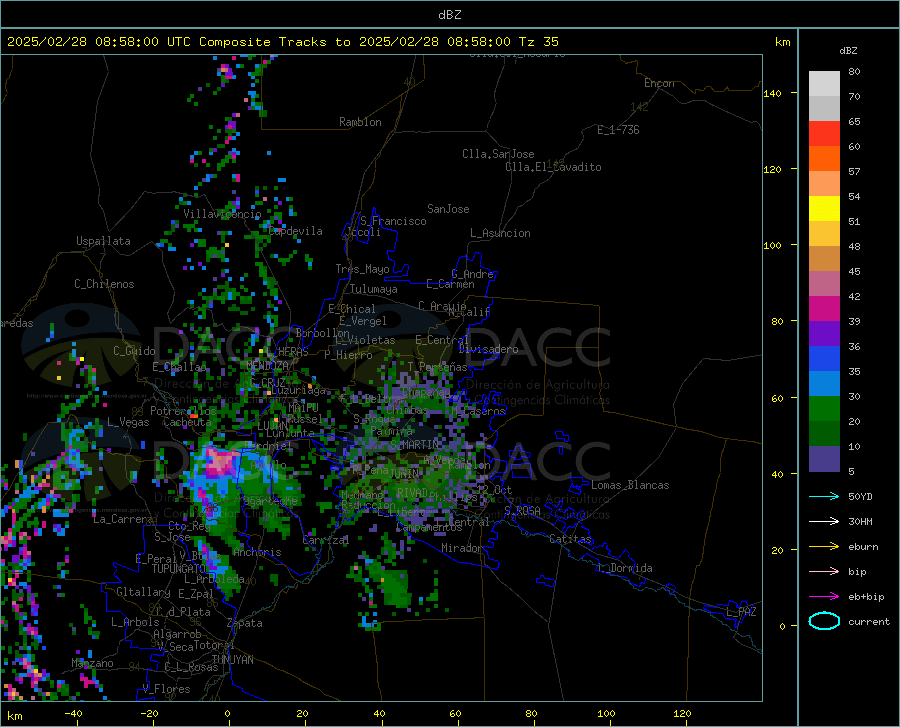Click the Mirador map label
Viewport: 900px width, 727px height.
click(x=461, y=548)
